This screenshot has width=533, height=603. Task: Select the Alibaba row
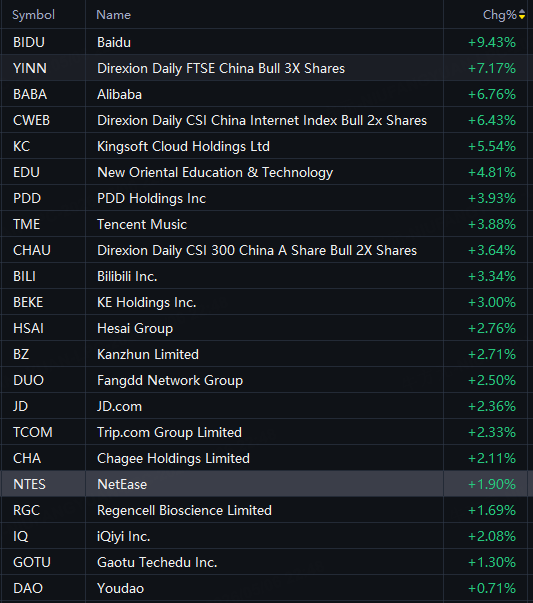coord(264,94)
